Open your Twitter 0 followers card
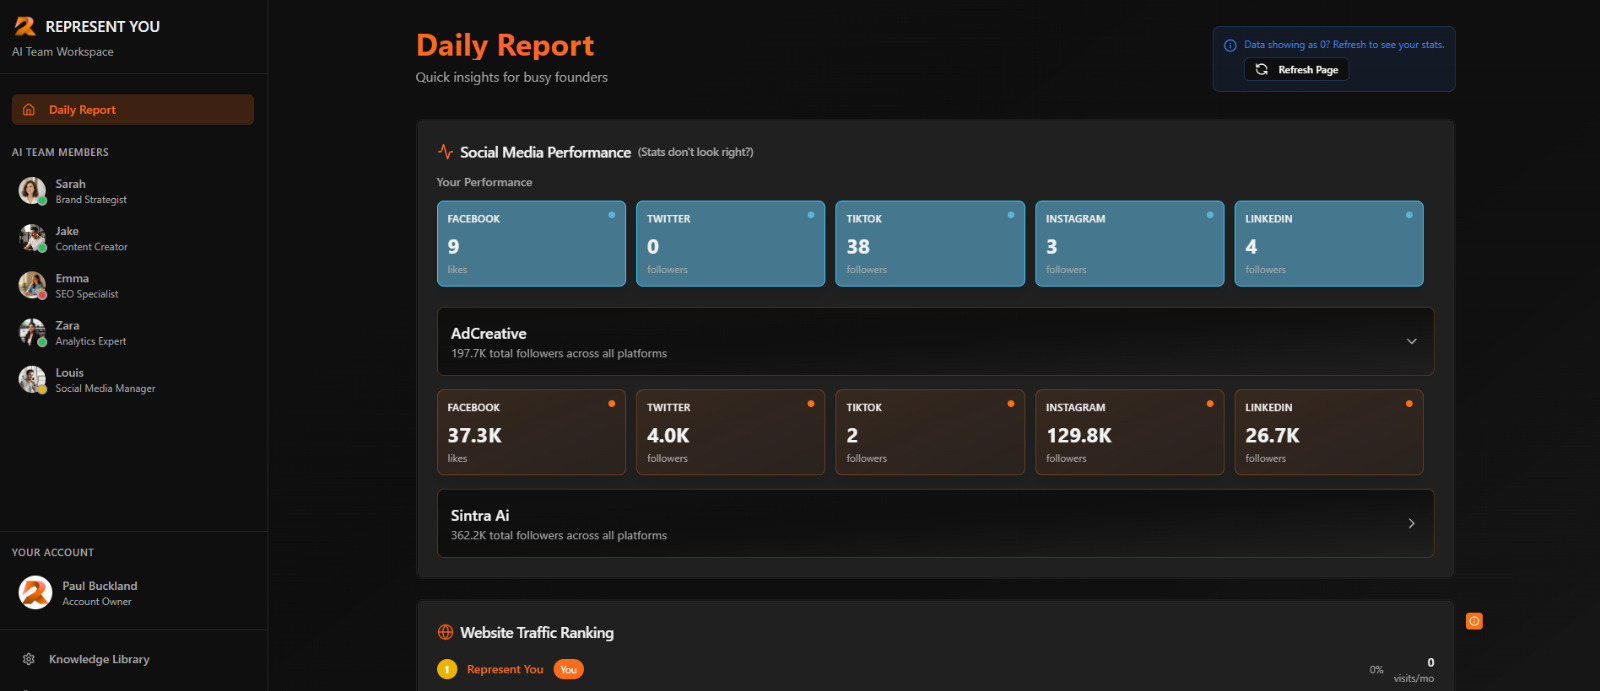The image size is (1600, 691). click(x=730, y=244)
